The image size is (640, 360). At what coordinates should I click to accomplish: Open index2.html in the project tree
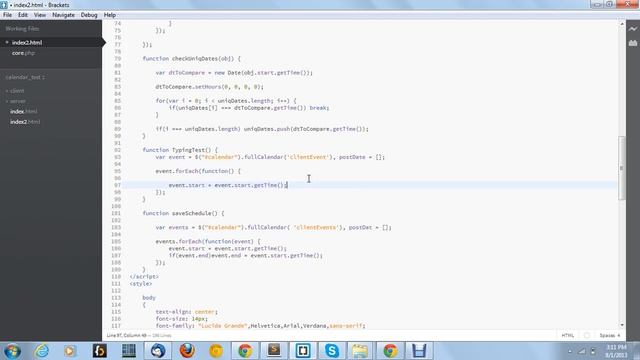25,122
